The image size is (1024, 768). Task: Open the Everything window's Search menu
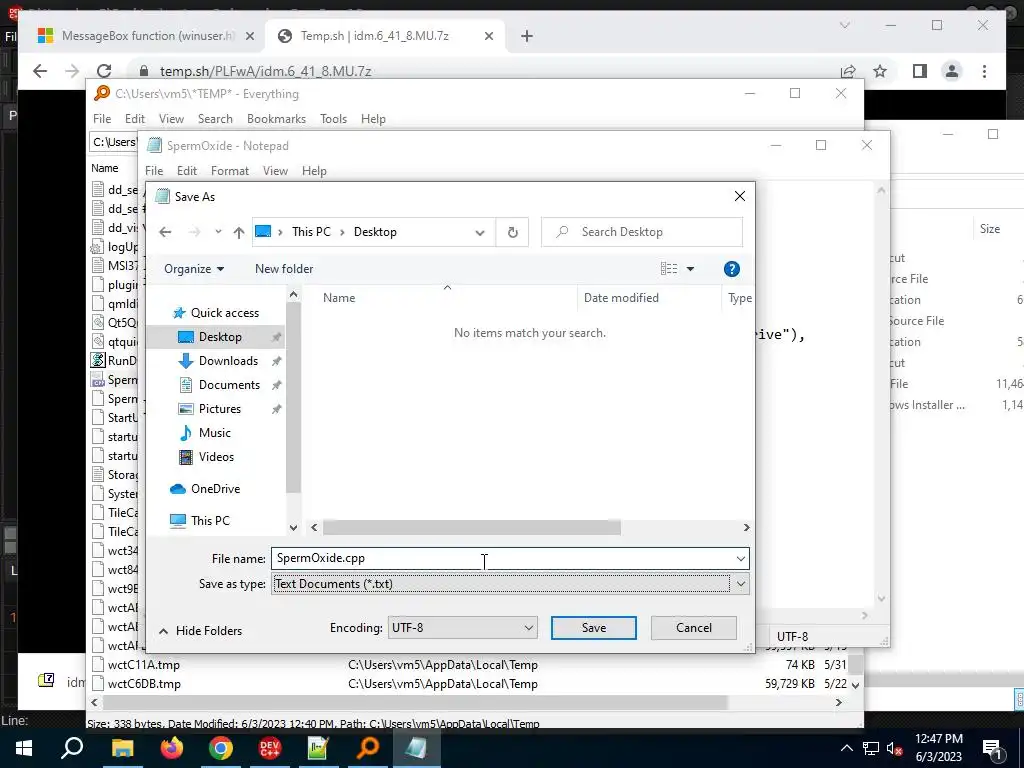coord(216,119)
